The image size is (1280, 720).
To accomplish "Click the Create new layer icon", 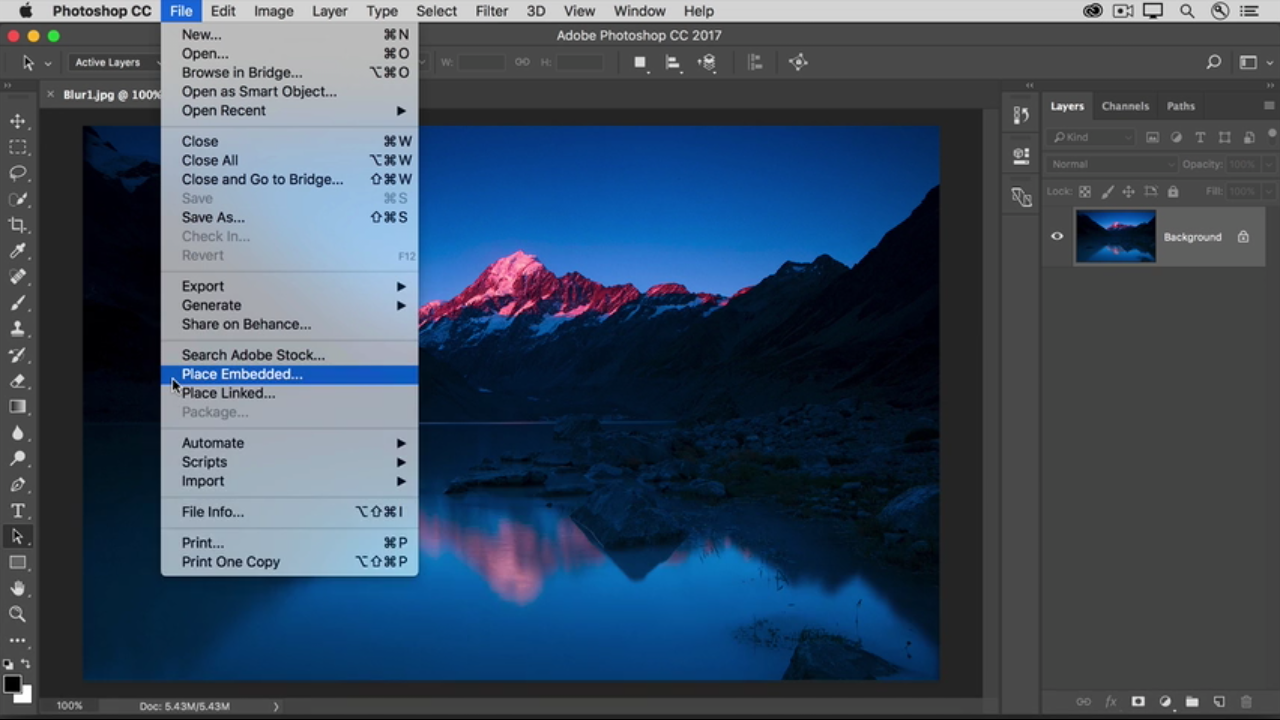I will (x=1219, y=702).
